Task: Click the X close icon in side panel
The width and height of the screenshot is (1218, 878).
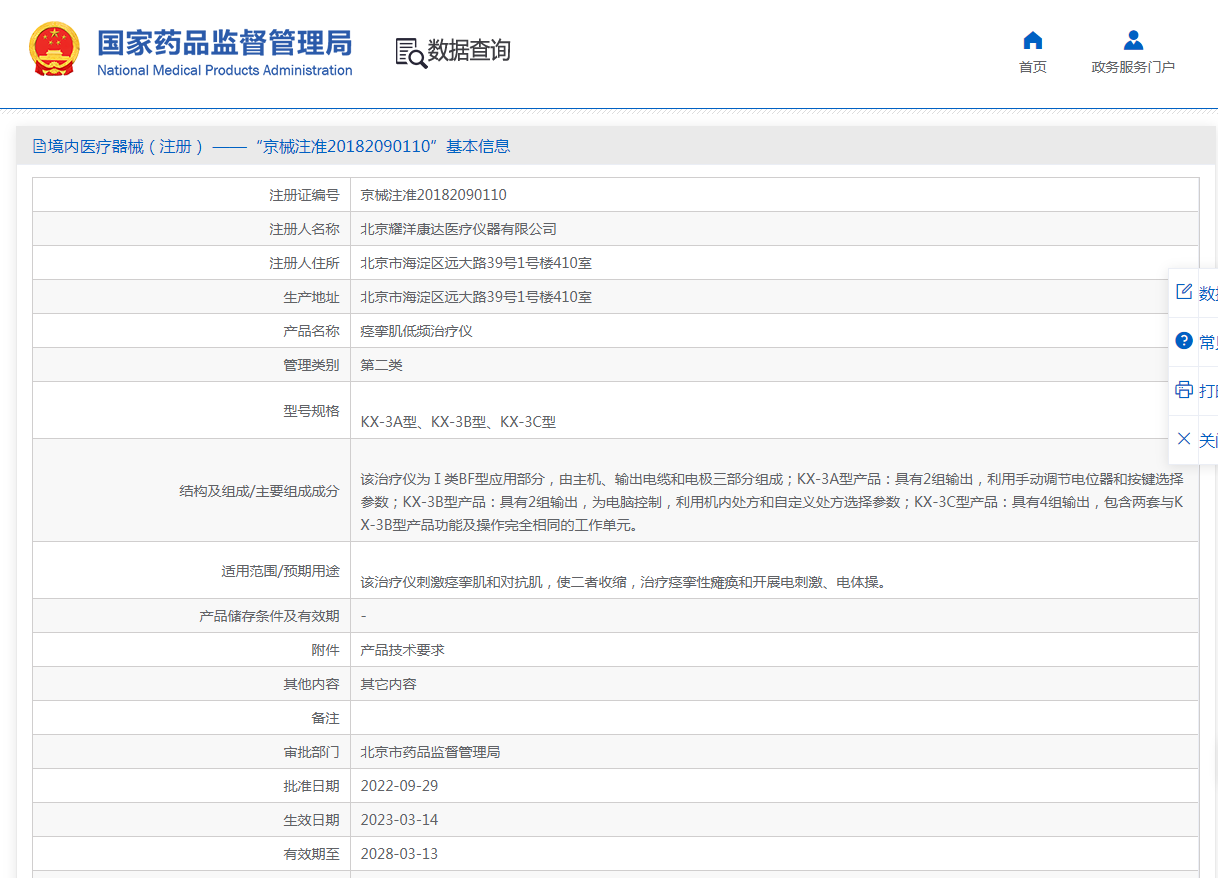Action: [1184, 439]
